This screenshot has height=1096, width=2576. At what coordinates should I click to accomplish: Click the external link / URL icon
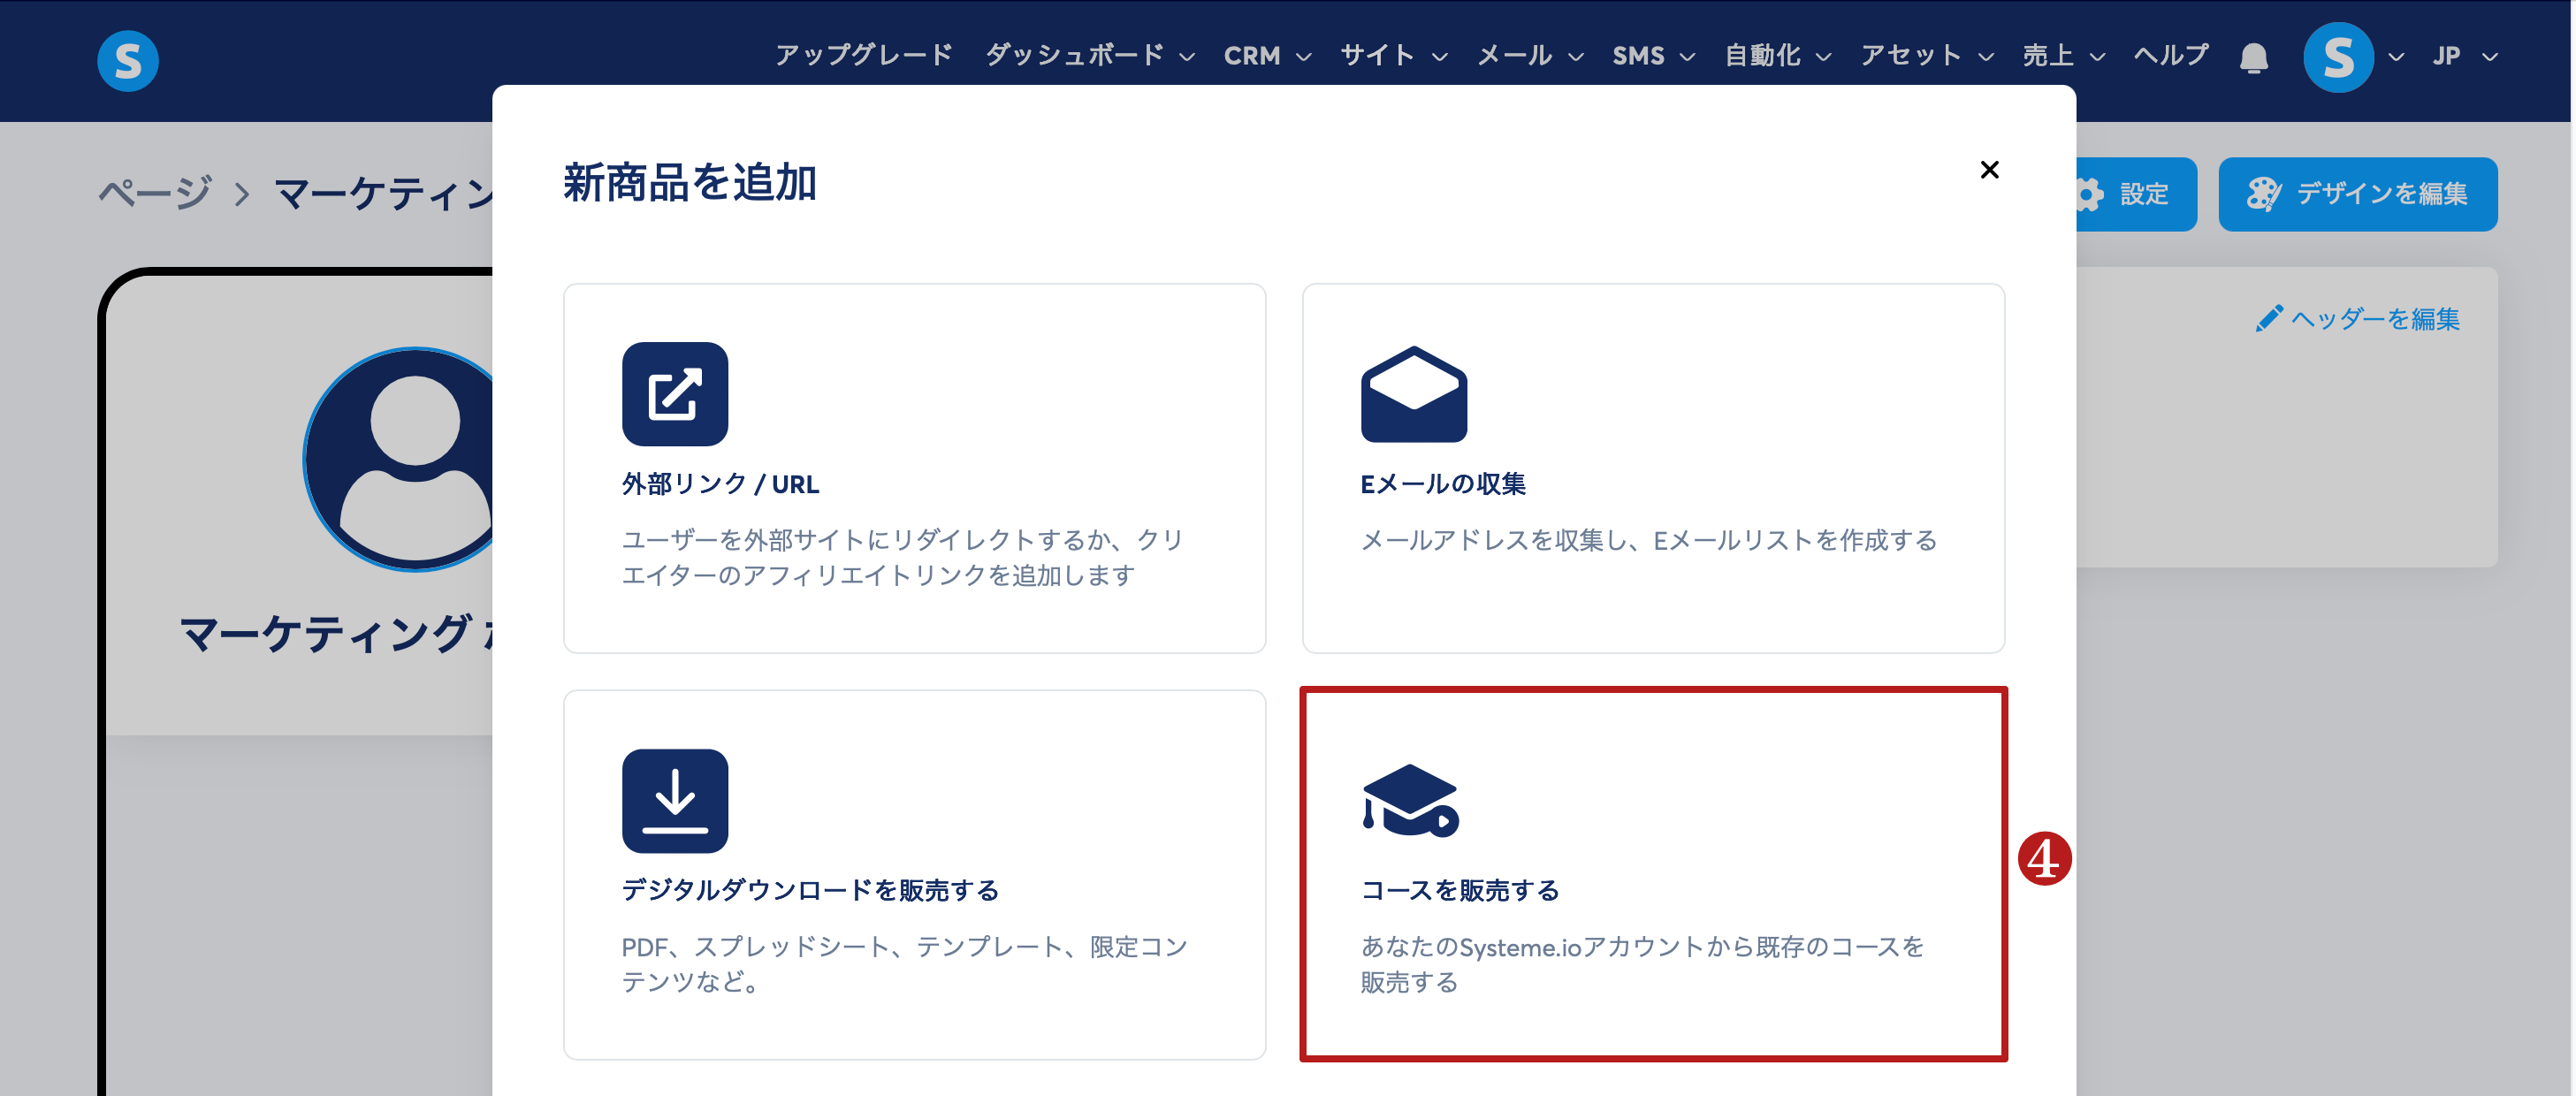pyautogui.click(x=675, y=394)
